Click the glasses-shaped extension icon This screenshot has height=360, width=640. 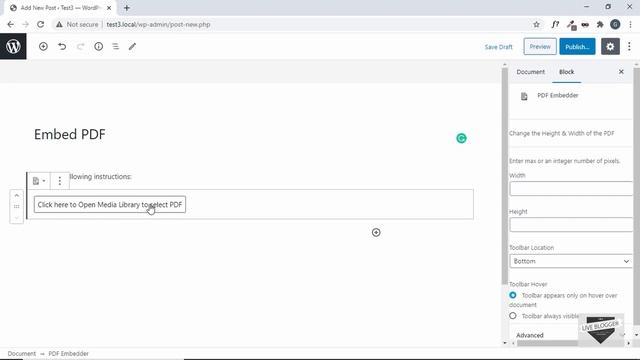(585, 24)
